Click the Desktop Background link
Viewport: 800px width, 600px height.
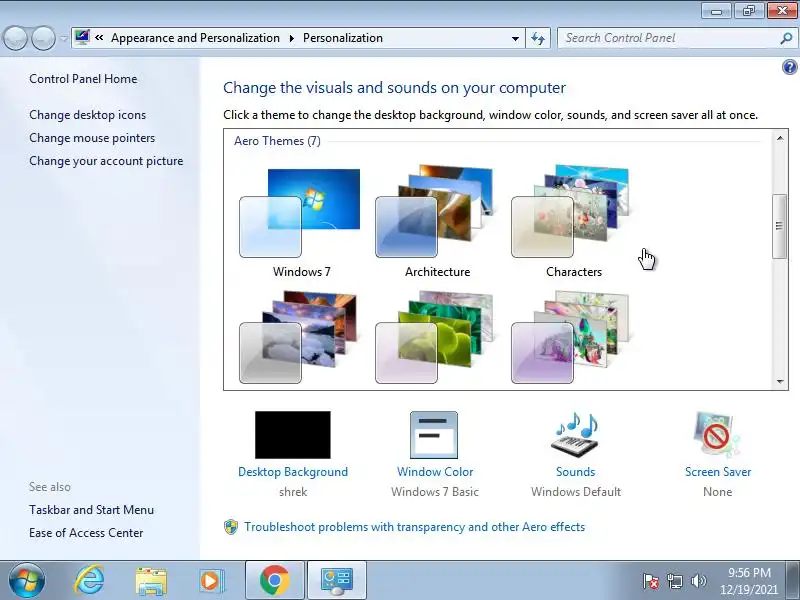tap(293, 472)
